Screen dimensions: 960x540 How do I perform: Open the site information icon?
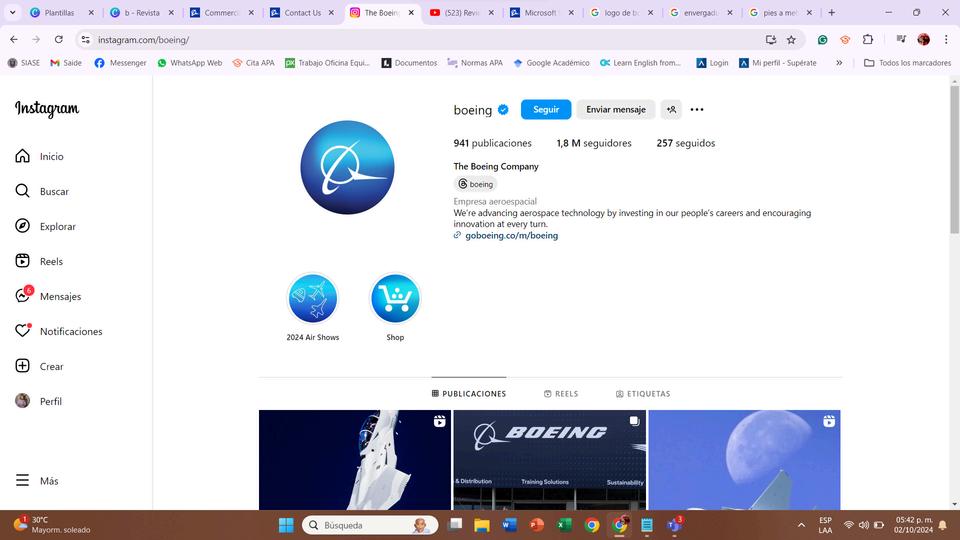[x=86, y=39]
